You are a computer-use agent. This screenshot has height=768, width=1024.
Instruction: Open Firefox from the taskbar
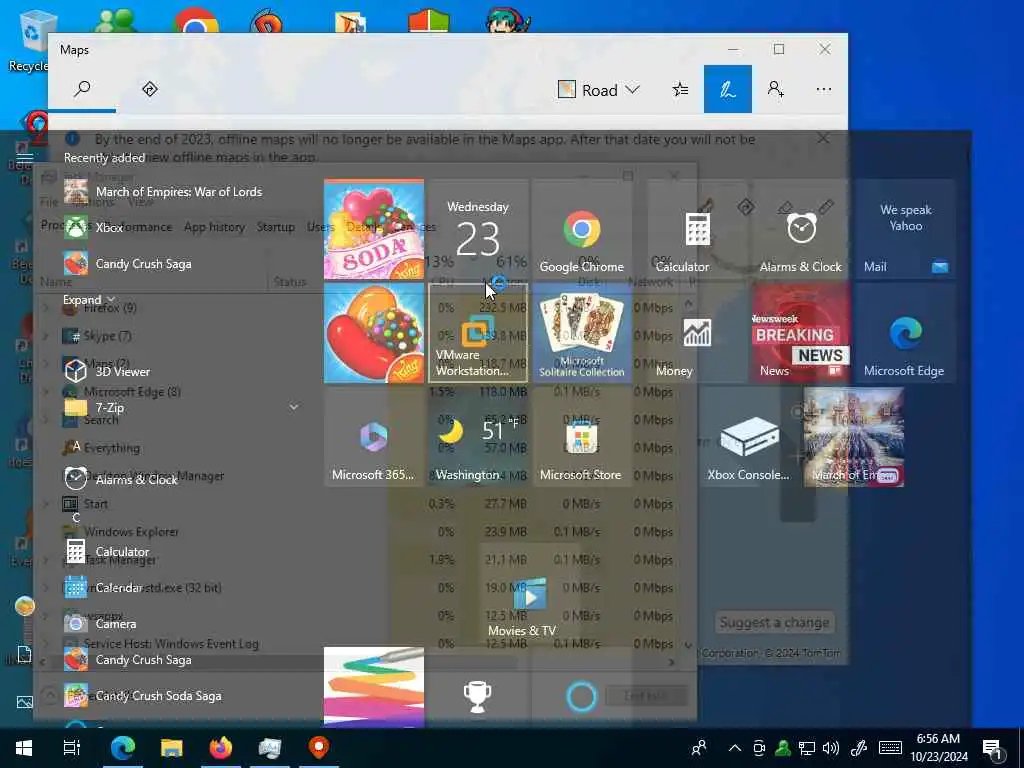pyautogui.click(x=221, y=748)
